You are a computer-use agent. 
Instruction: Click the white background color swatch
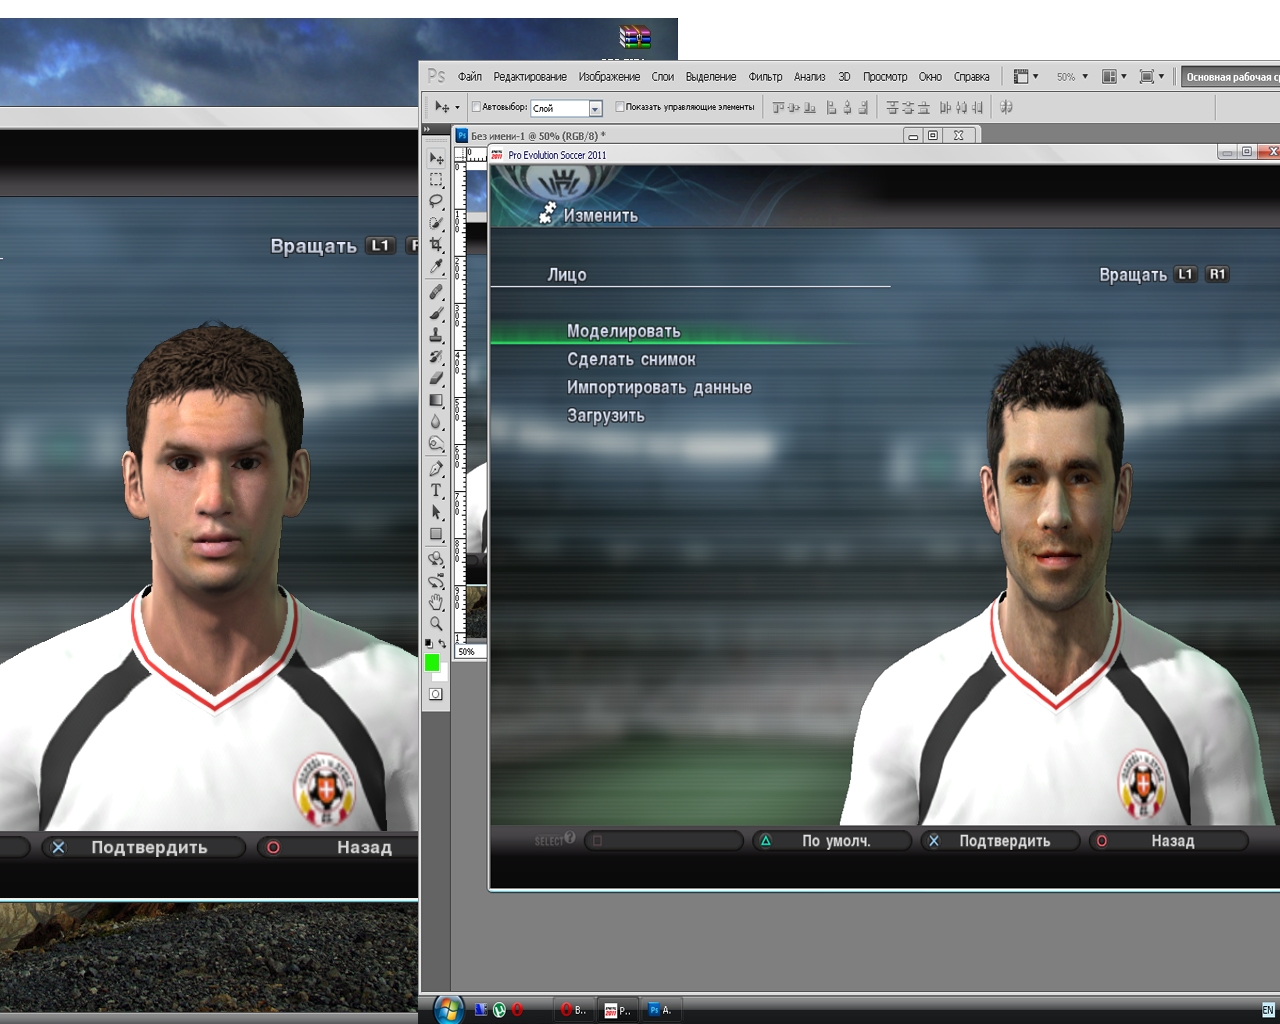[x=442, y=676]
